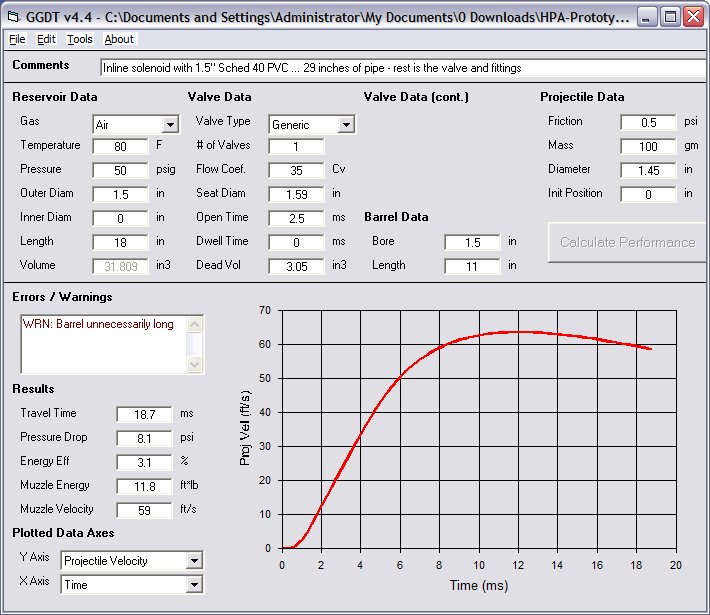Expand the Valve Type dropdown
The height and width of the screenshot is (615, 710).
346,125
